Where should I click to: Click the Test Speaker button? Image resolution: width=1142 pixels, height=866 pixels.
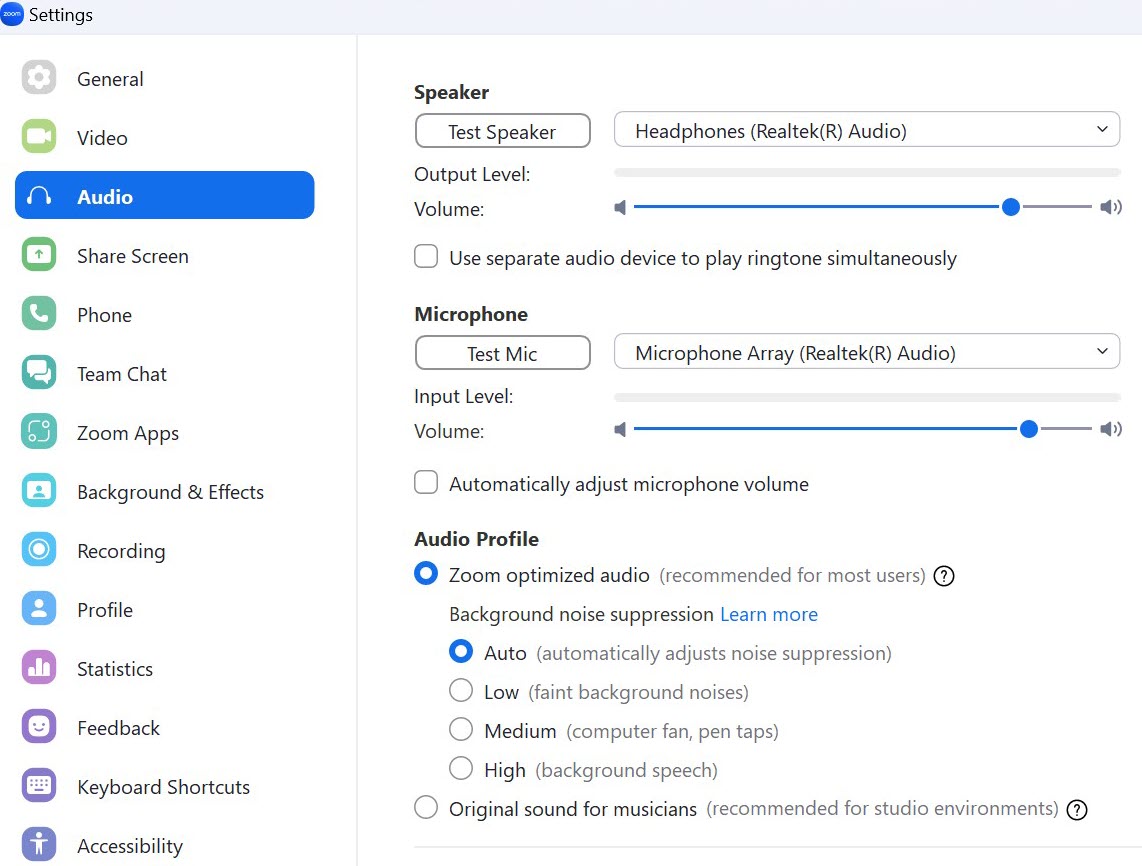point(503,131)
